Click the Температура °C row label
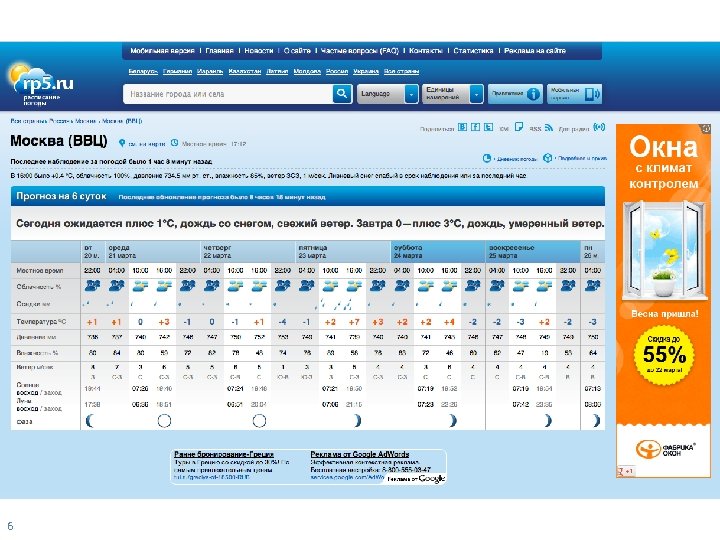Screen dimensions: 720x540 41,321
